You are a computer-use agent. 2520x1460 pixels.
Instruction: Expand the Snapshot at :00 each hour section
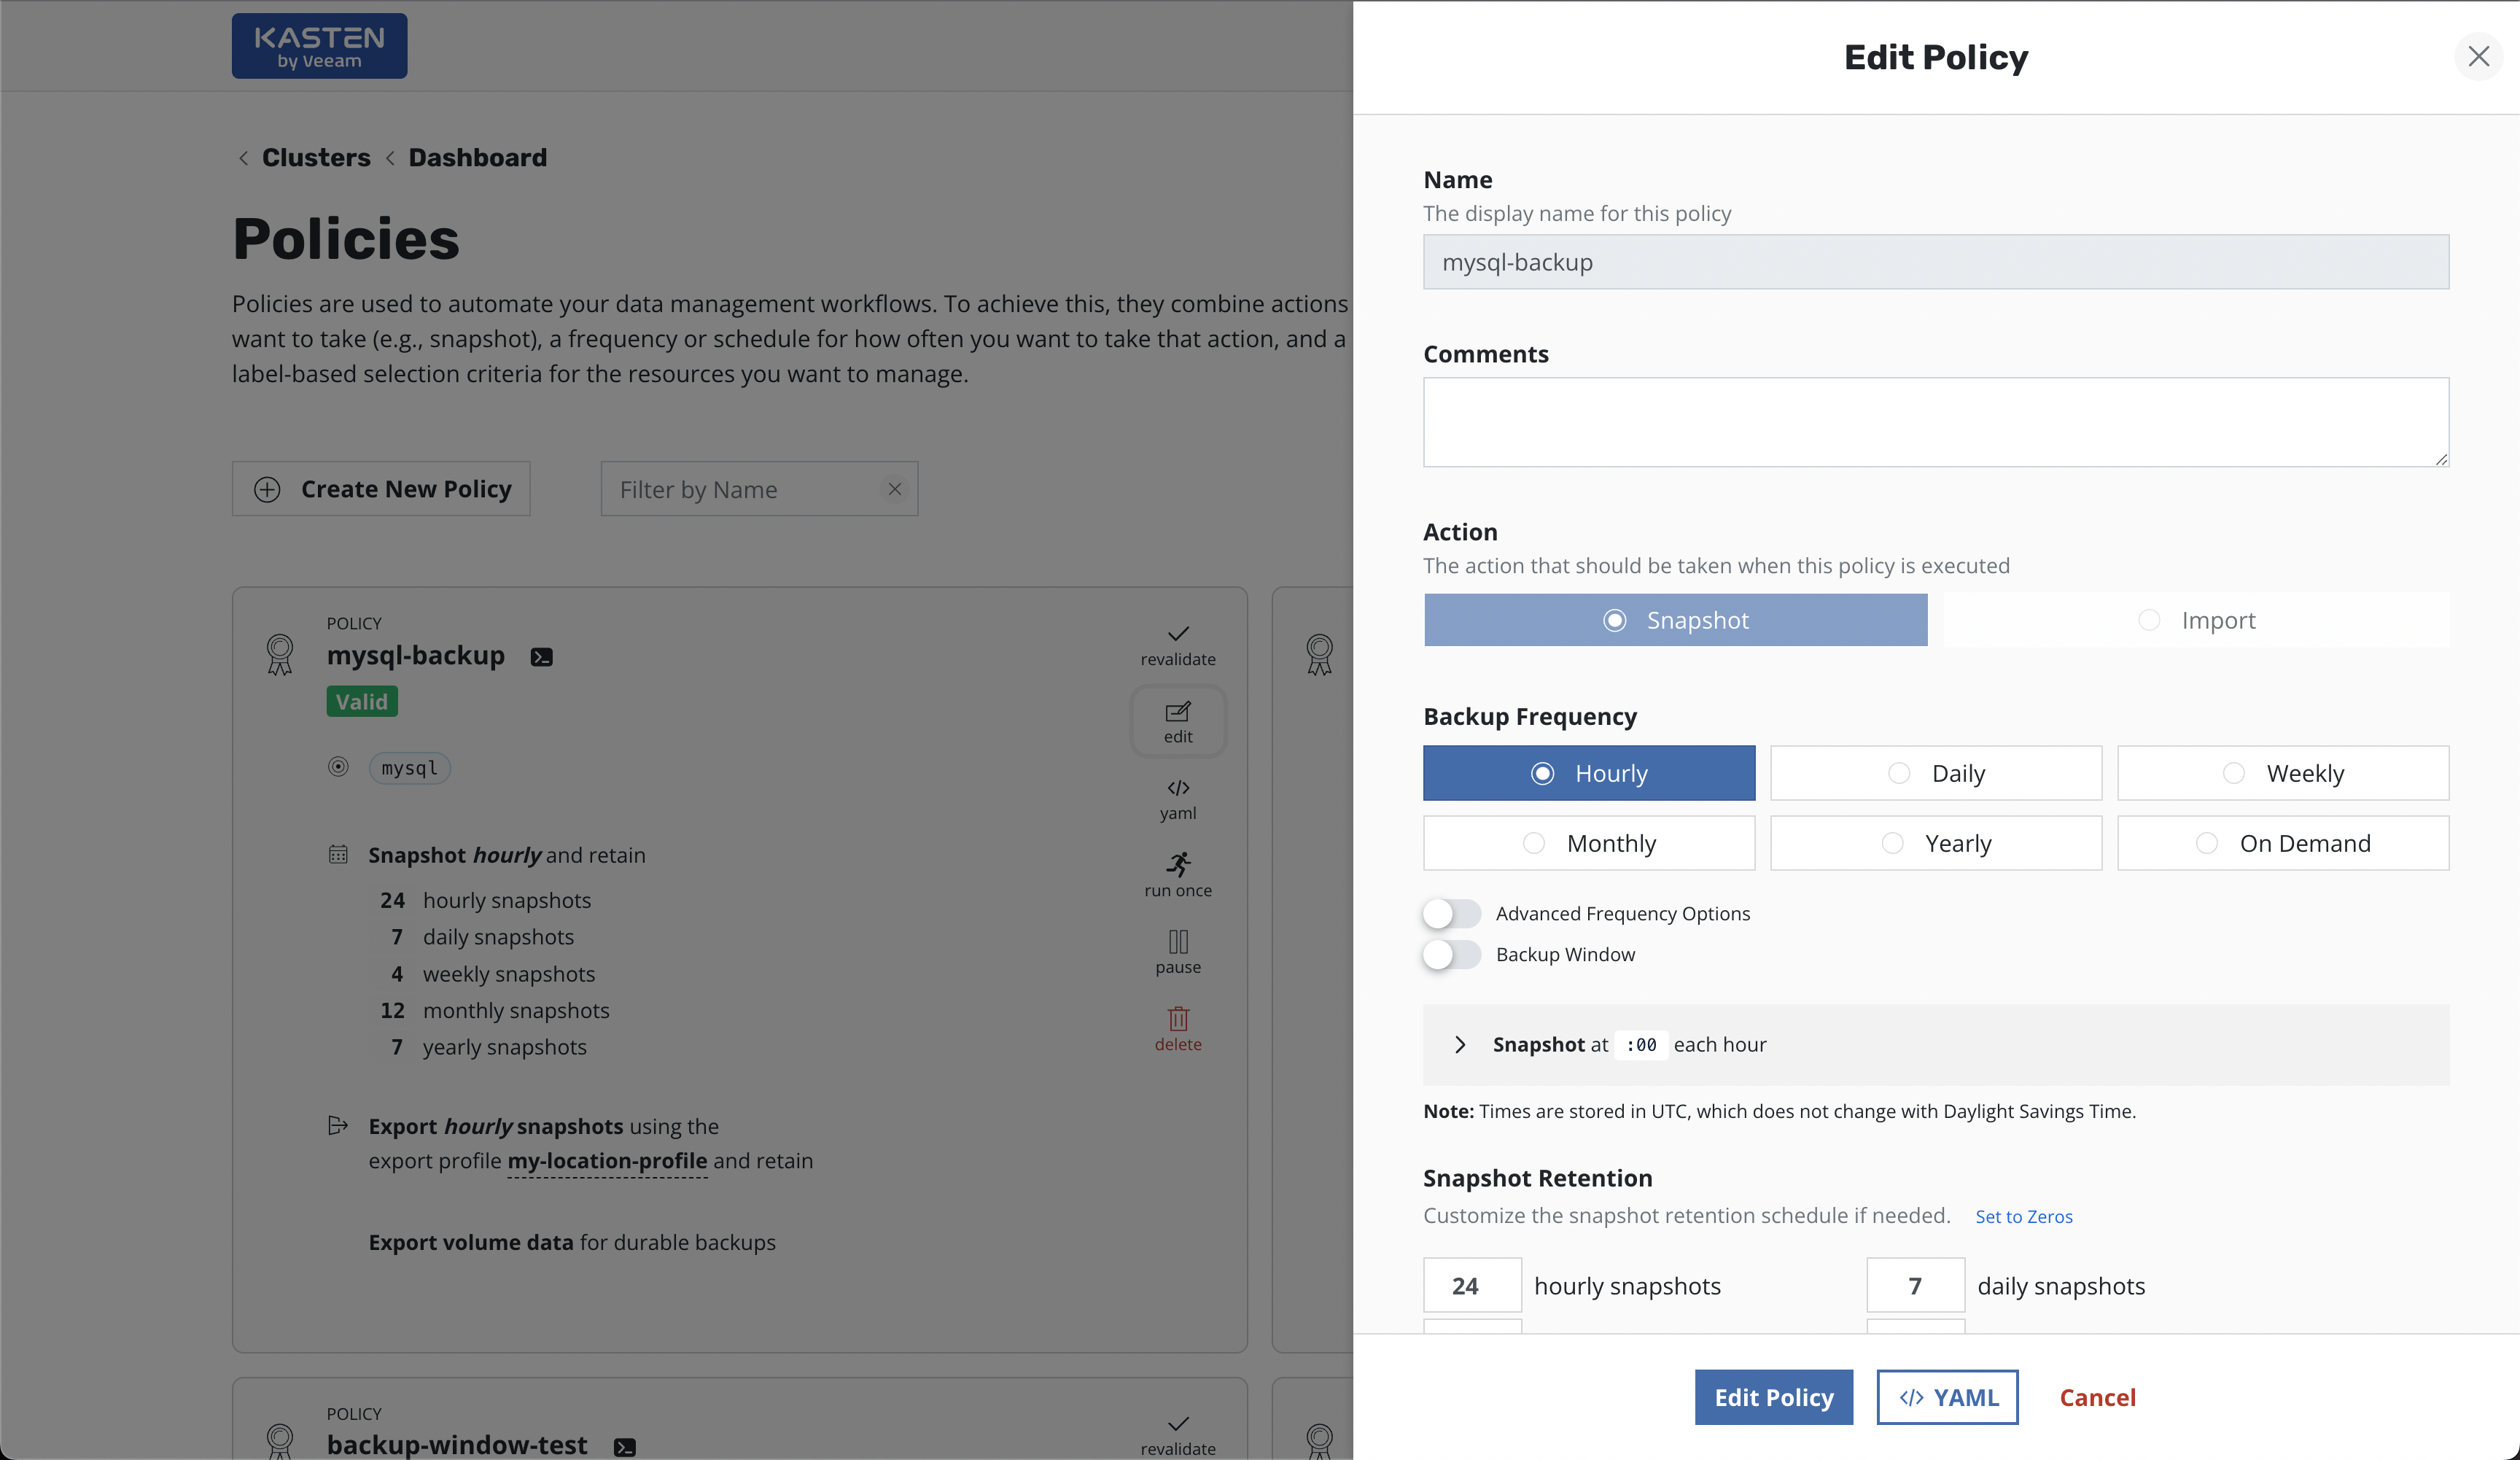pyautogui.click(x=1460, y=1044)
